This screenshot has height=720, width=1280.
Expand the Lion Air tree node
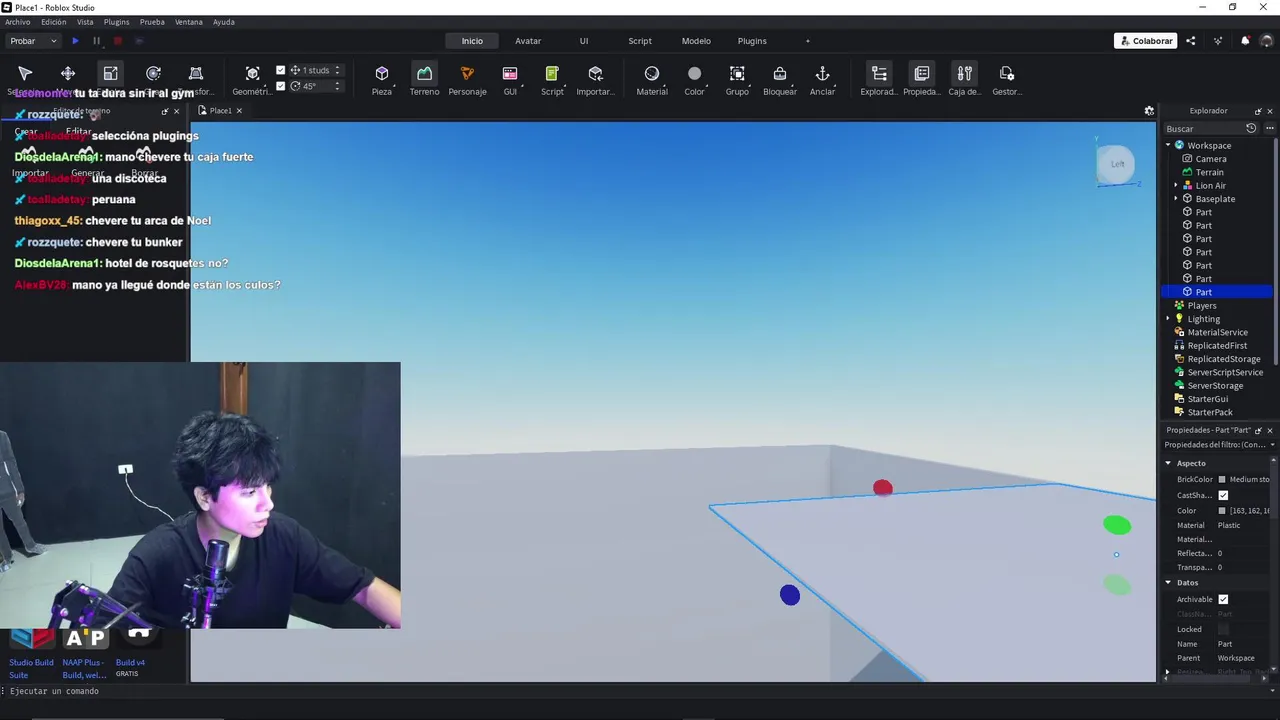click(x=1176, y=185)
